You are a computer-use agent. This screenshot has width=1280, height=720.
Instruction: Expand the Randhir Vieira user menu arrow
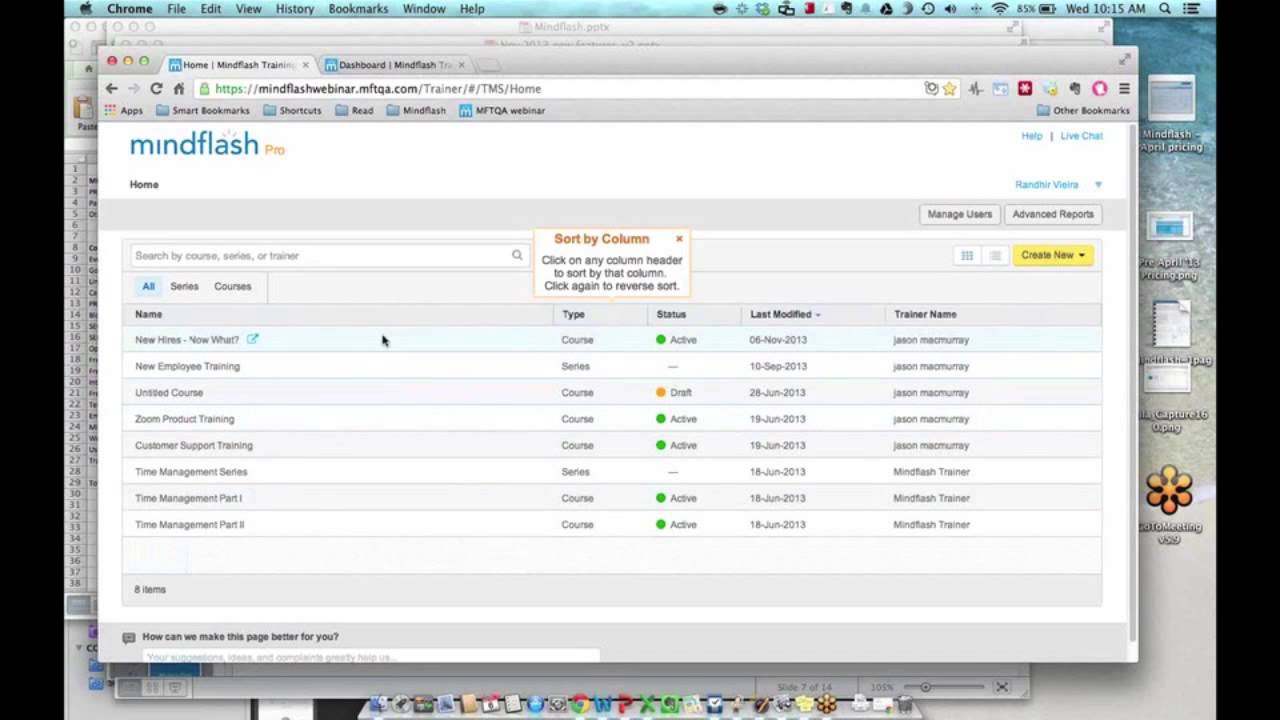point(1098,185)
